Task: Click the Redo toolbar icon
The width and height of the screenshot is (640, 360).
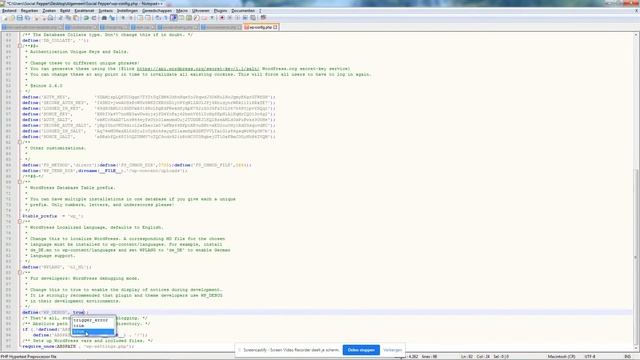Action: [93, 18]
